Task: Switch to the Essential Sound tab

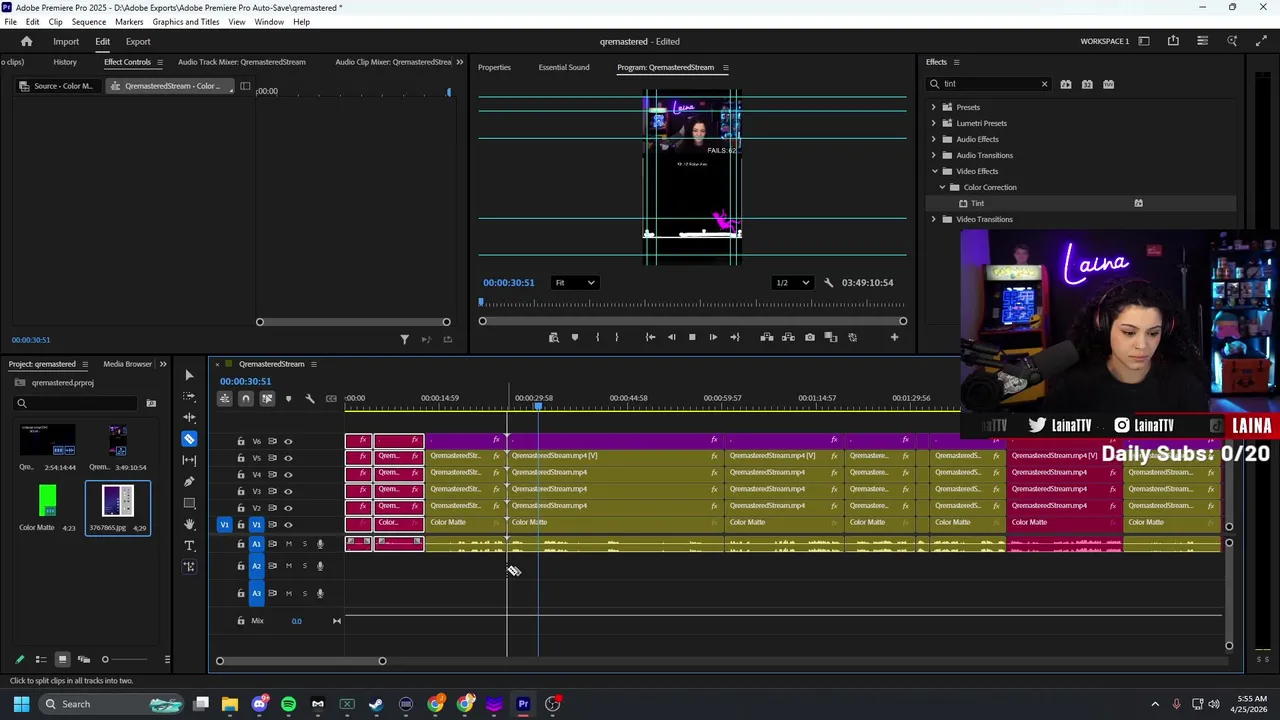Action: click(564, 68)
